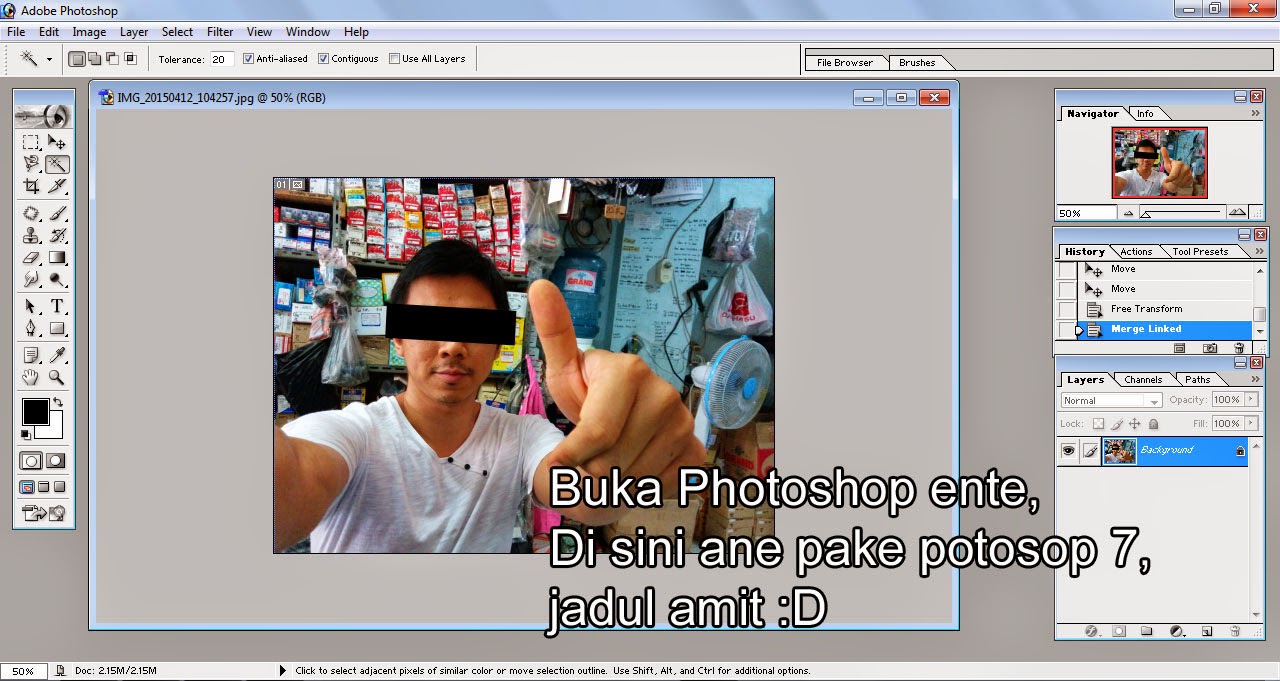
Task: Toggle Anti-aliased checkbox
Action: pos(248,59)
